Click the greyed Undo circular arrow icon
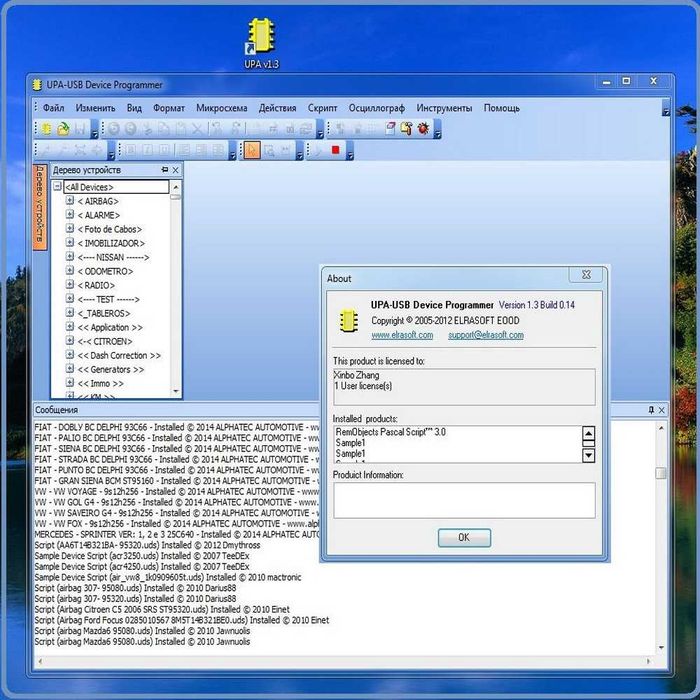 coord(114,129)
